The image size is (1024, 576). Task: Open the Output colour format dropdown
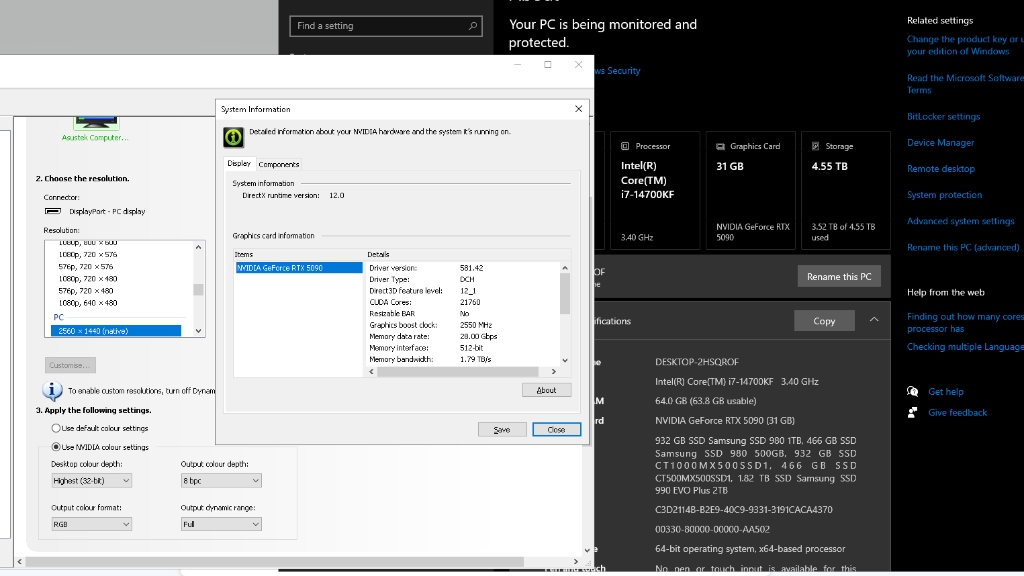[92, 524]
